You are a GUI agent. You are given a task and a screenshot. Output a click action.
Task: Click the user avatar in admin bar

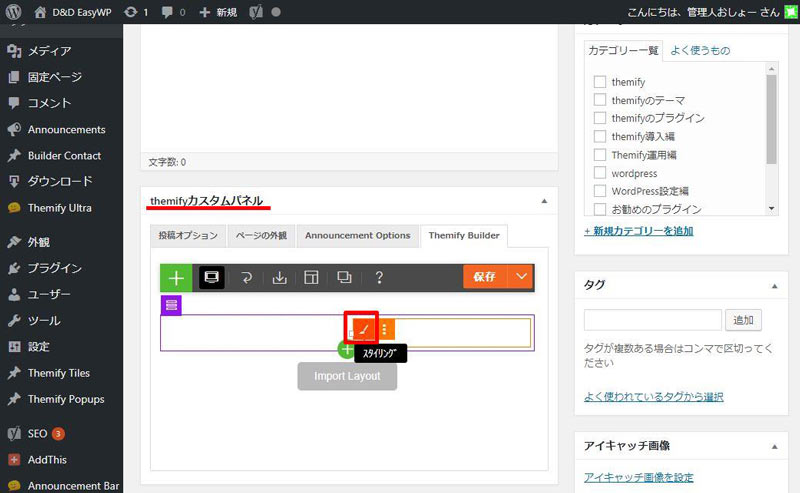(x=791, y=12)
